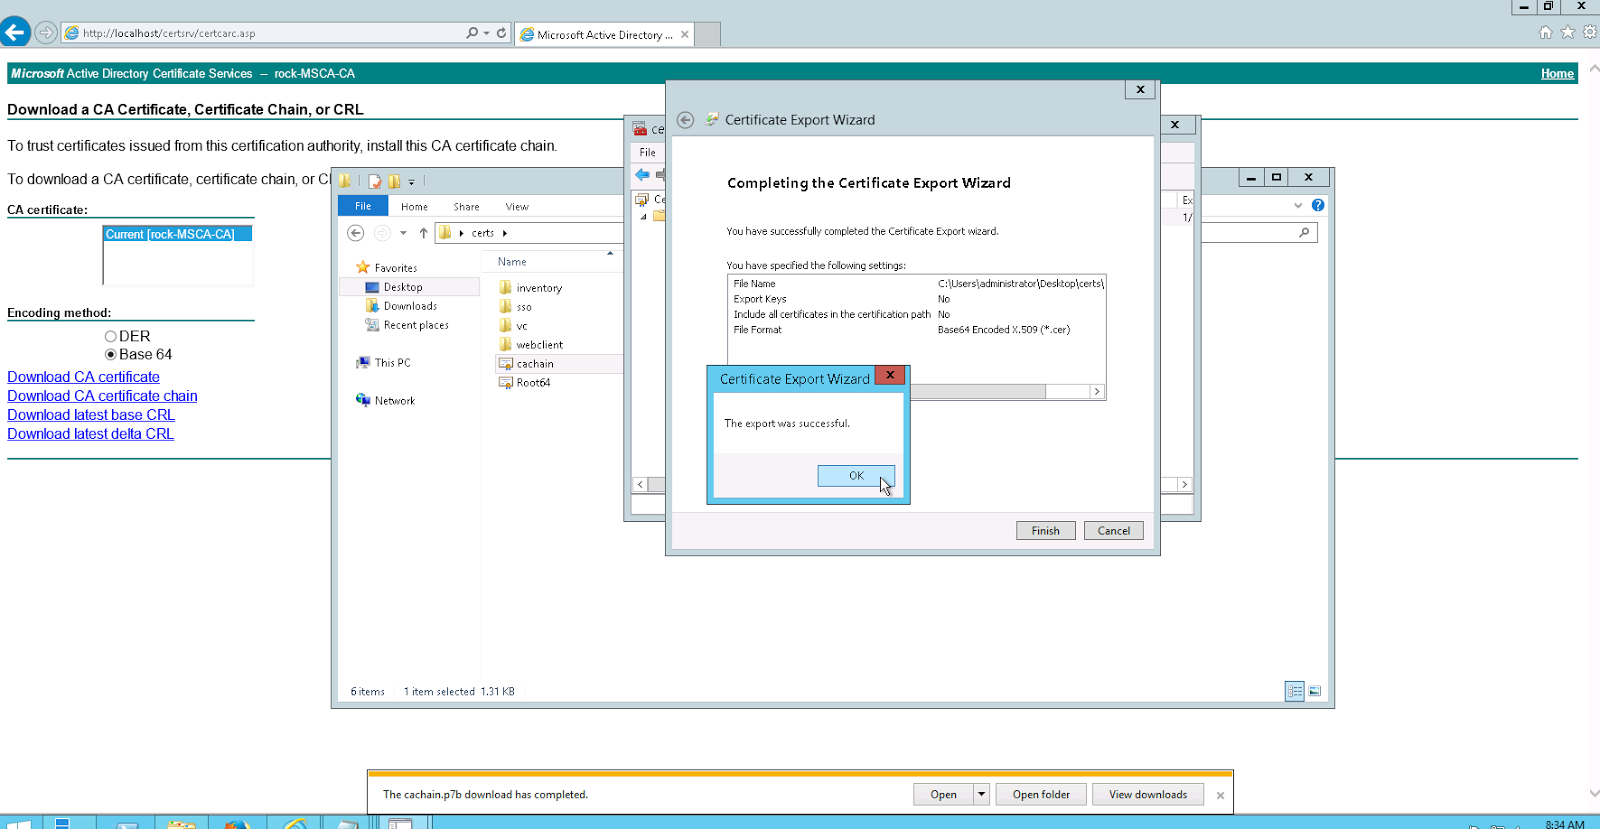The height and width of the screenshot is (829, 1600).
Task: Select the Base 64 encoding method
Action: coord(111,355)
